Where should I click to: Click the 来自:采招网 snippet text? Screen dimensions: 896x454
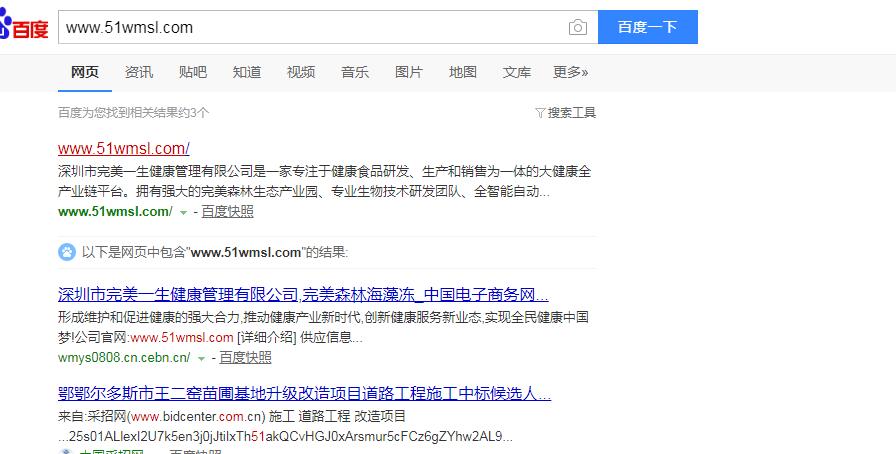click(231, 416)
